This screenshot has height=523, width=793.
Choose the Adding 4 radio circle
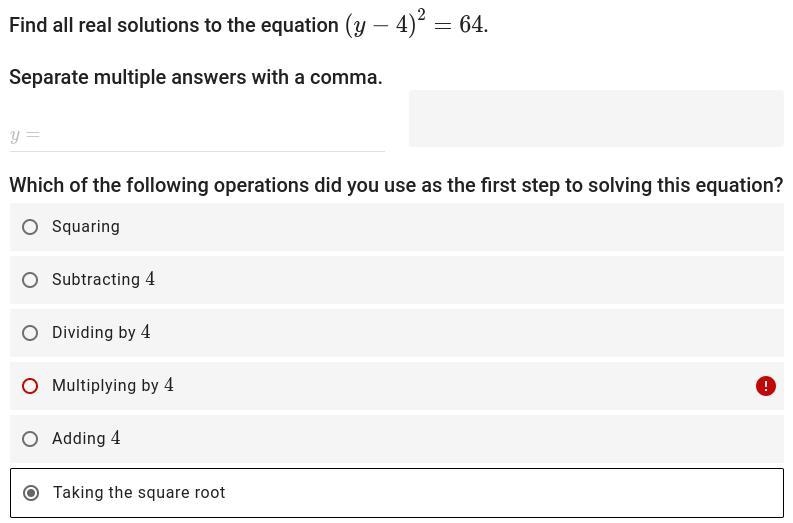tap(30, 439)
